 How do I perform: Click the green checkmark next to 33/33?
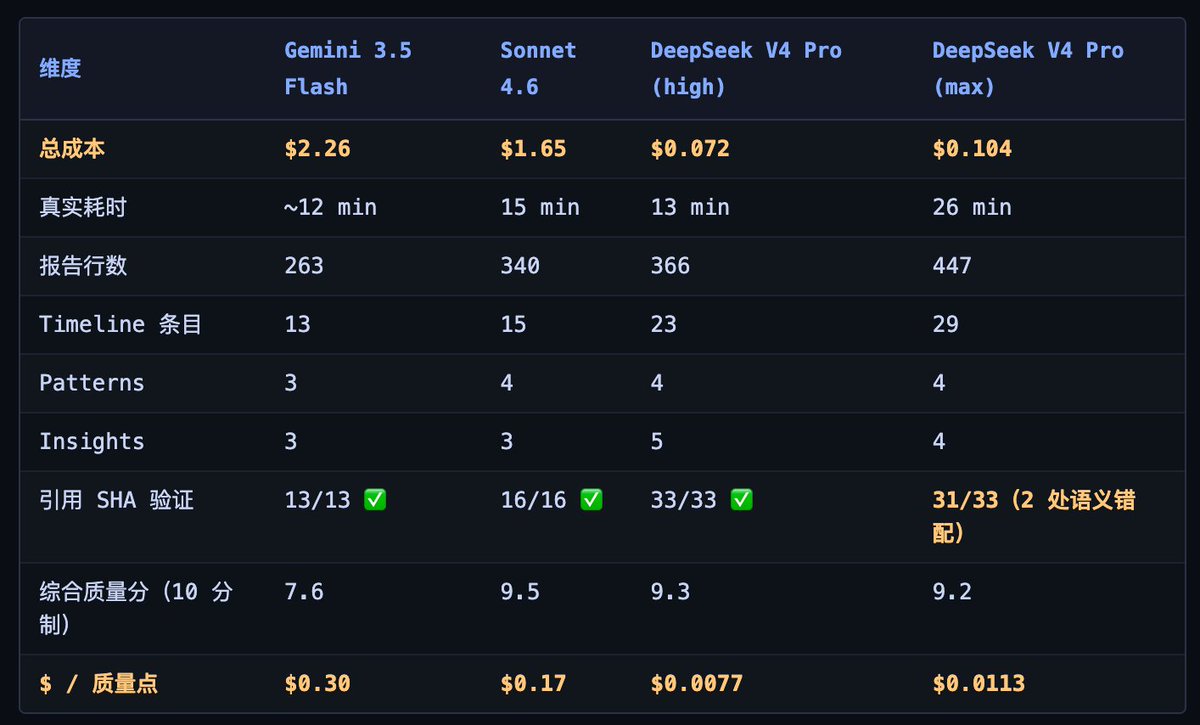tap(741, 500)
